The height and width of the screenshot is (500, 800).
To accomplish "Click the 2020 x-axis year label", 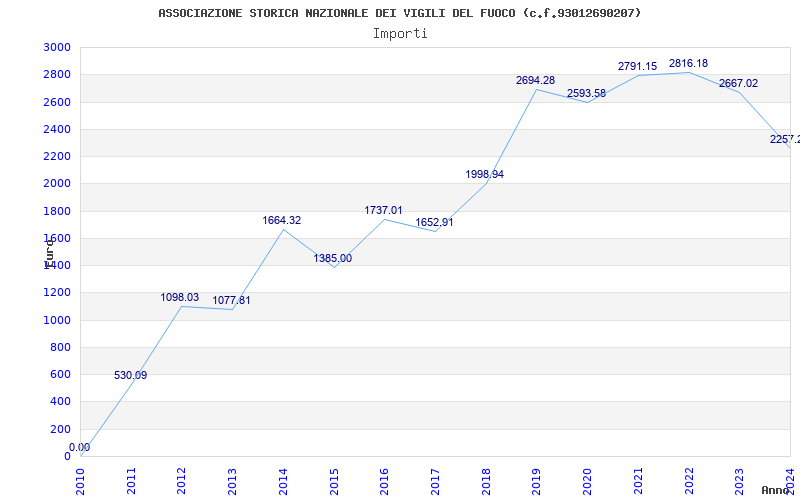I will coord(587,482).
